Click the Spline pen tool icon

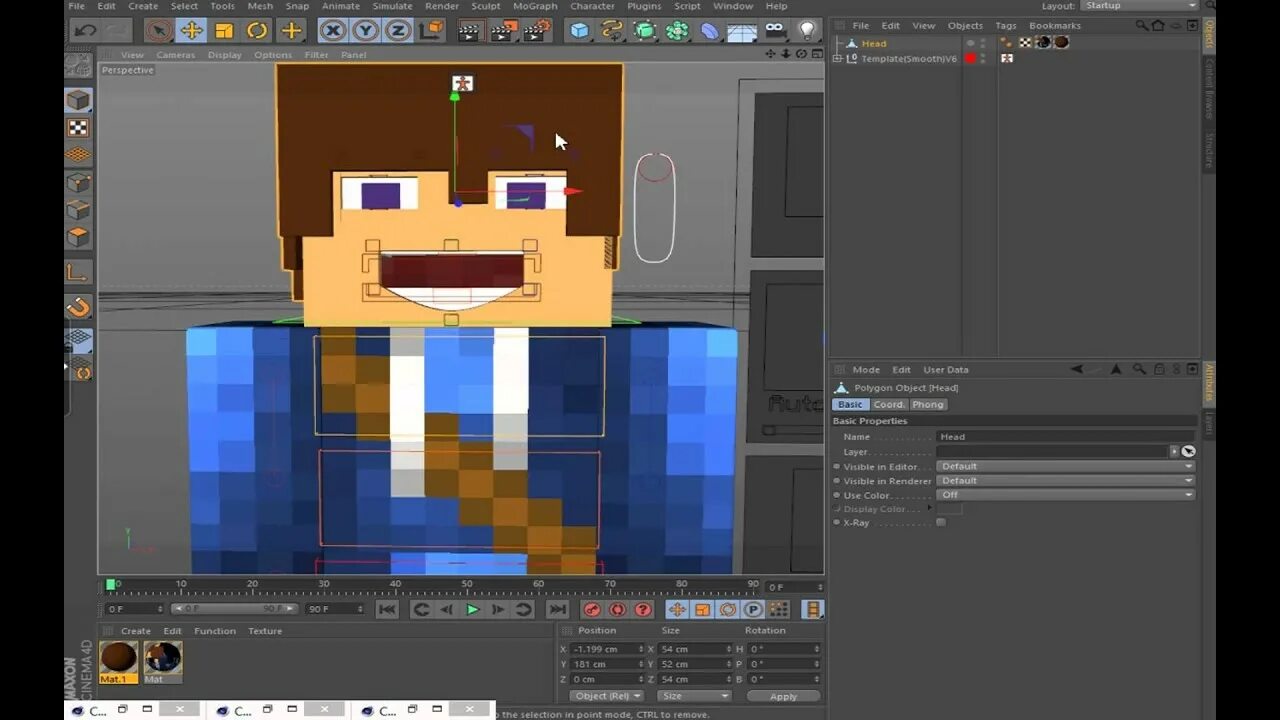[x=612, y=31]
